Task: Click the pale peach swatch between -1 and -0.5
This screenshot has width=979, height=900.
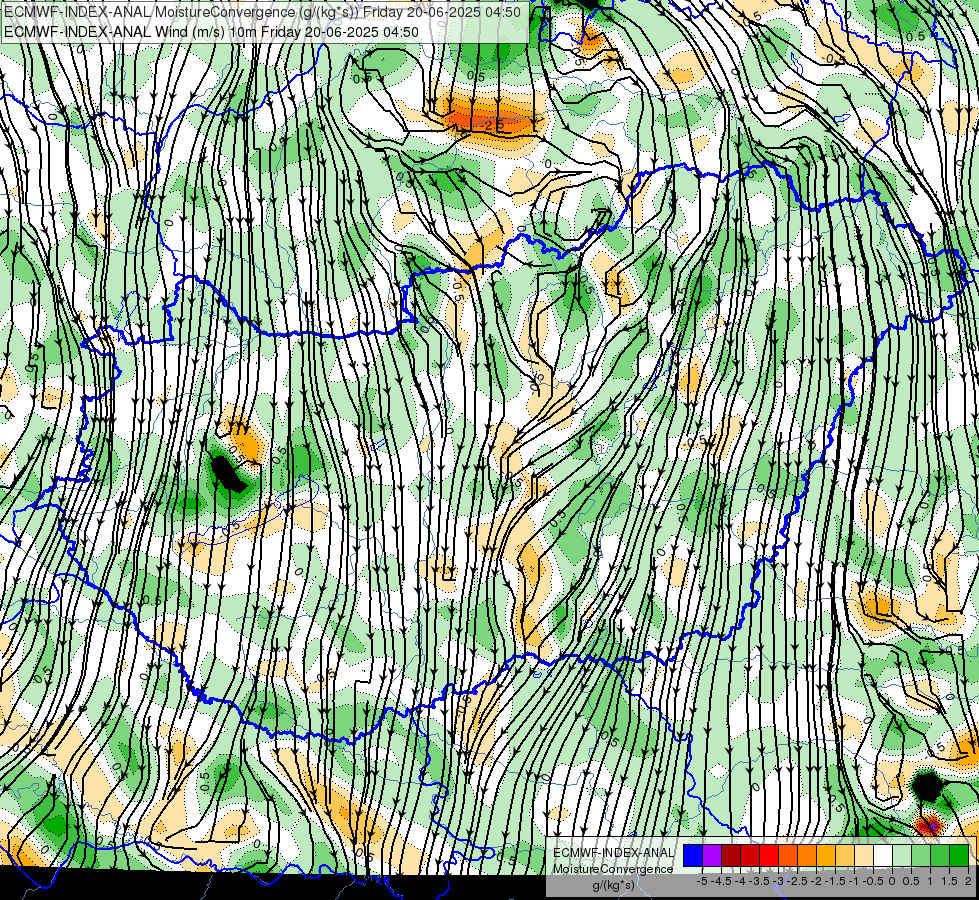Action: [x=864, y=856]
